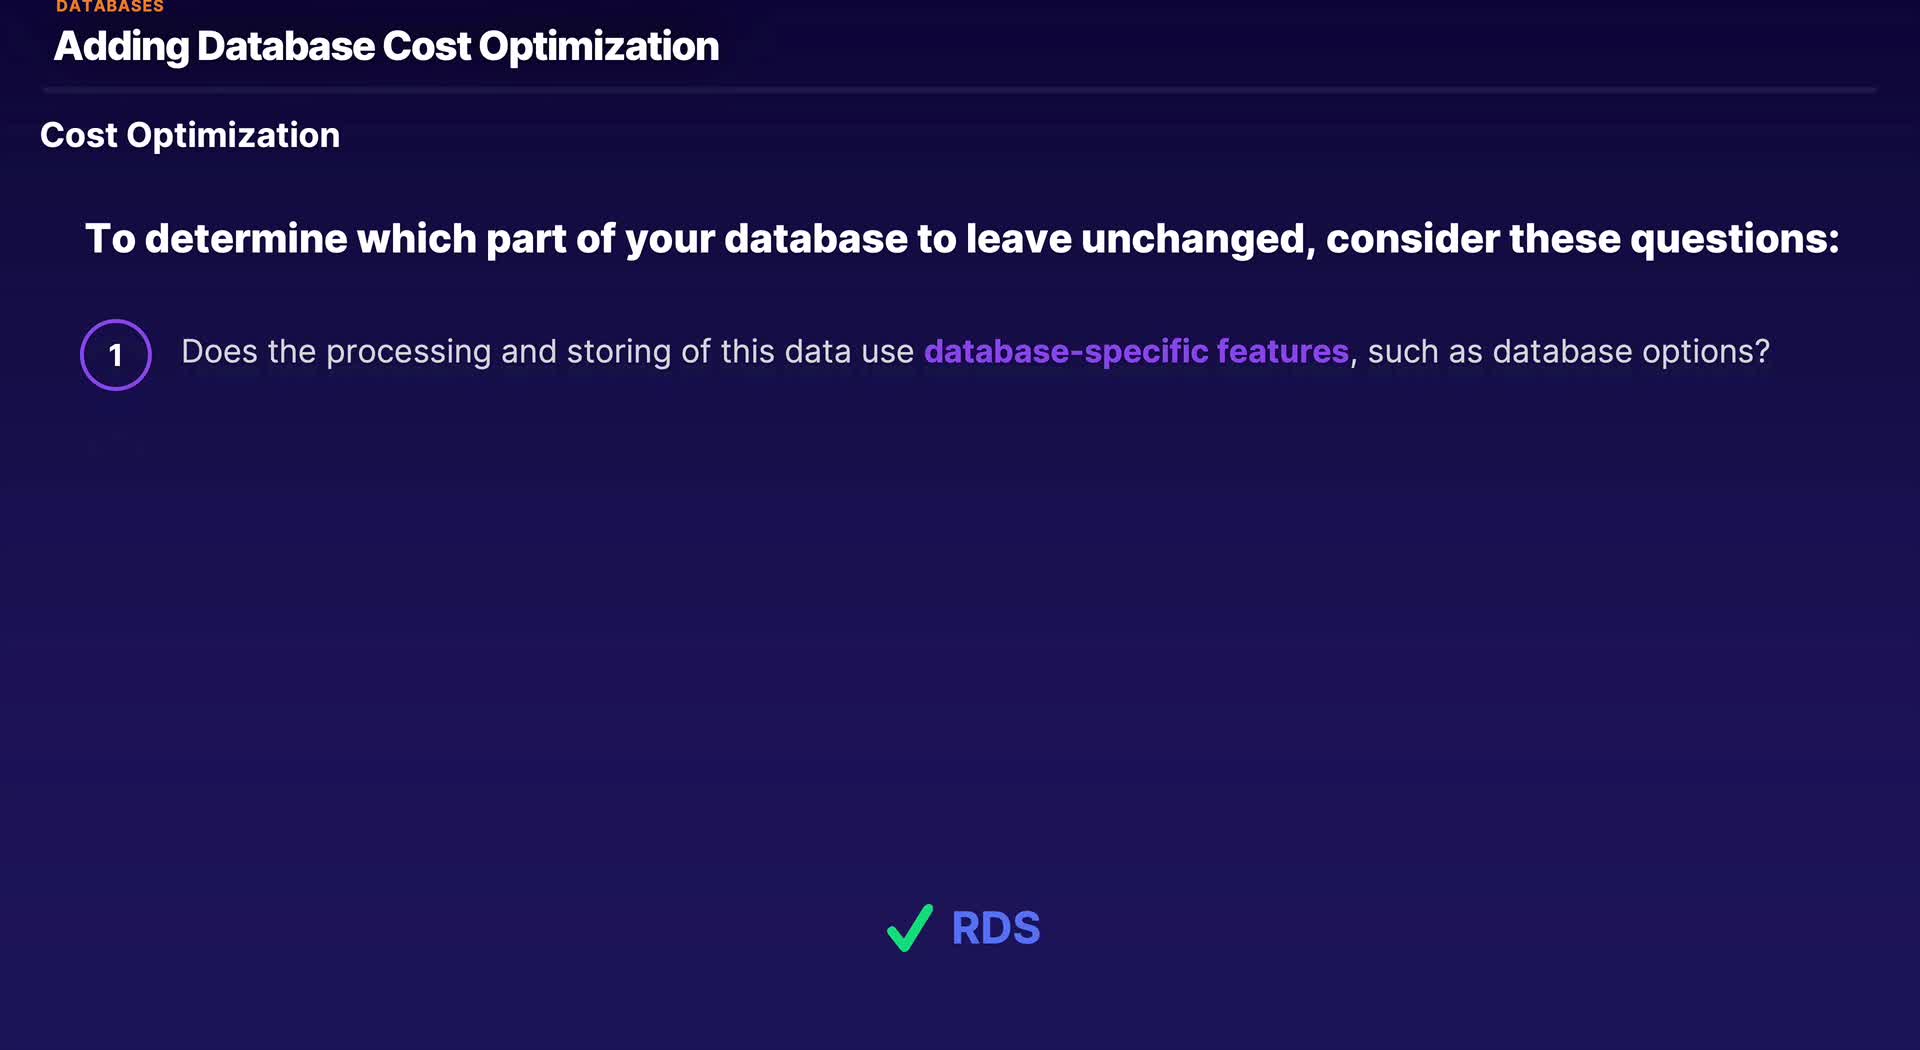Click the phrase "such as database options?"
1920x1050 pixels.
pyautogui.click(x=1568, y=352)
